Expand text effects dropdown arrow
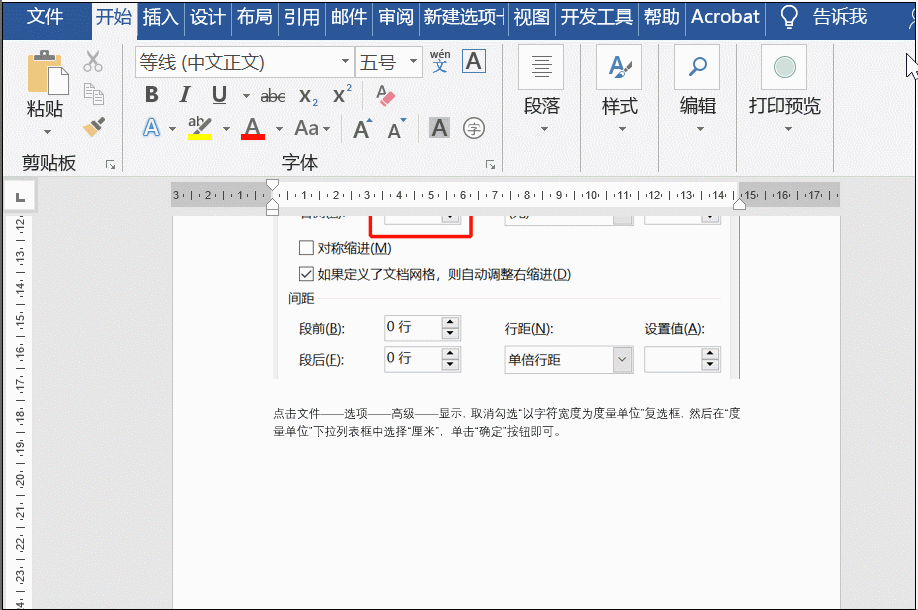The width and height of the screenshot is (918, 610). pyautogui.click(x=172, y=129)
